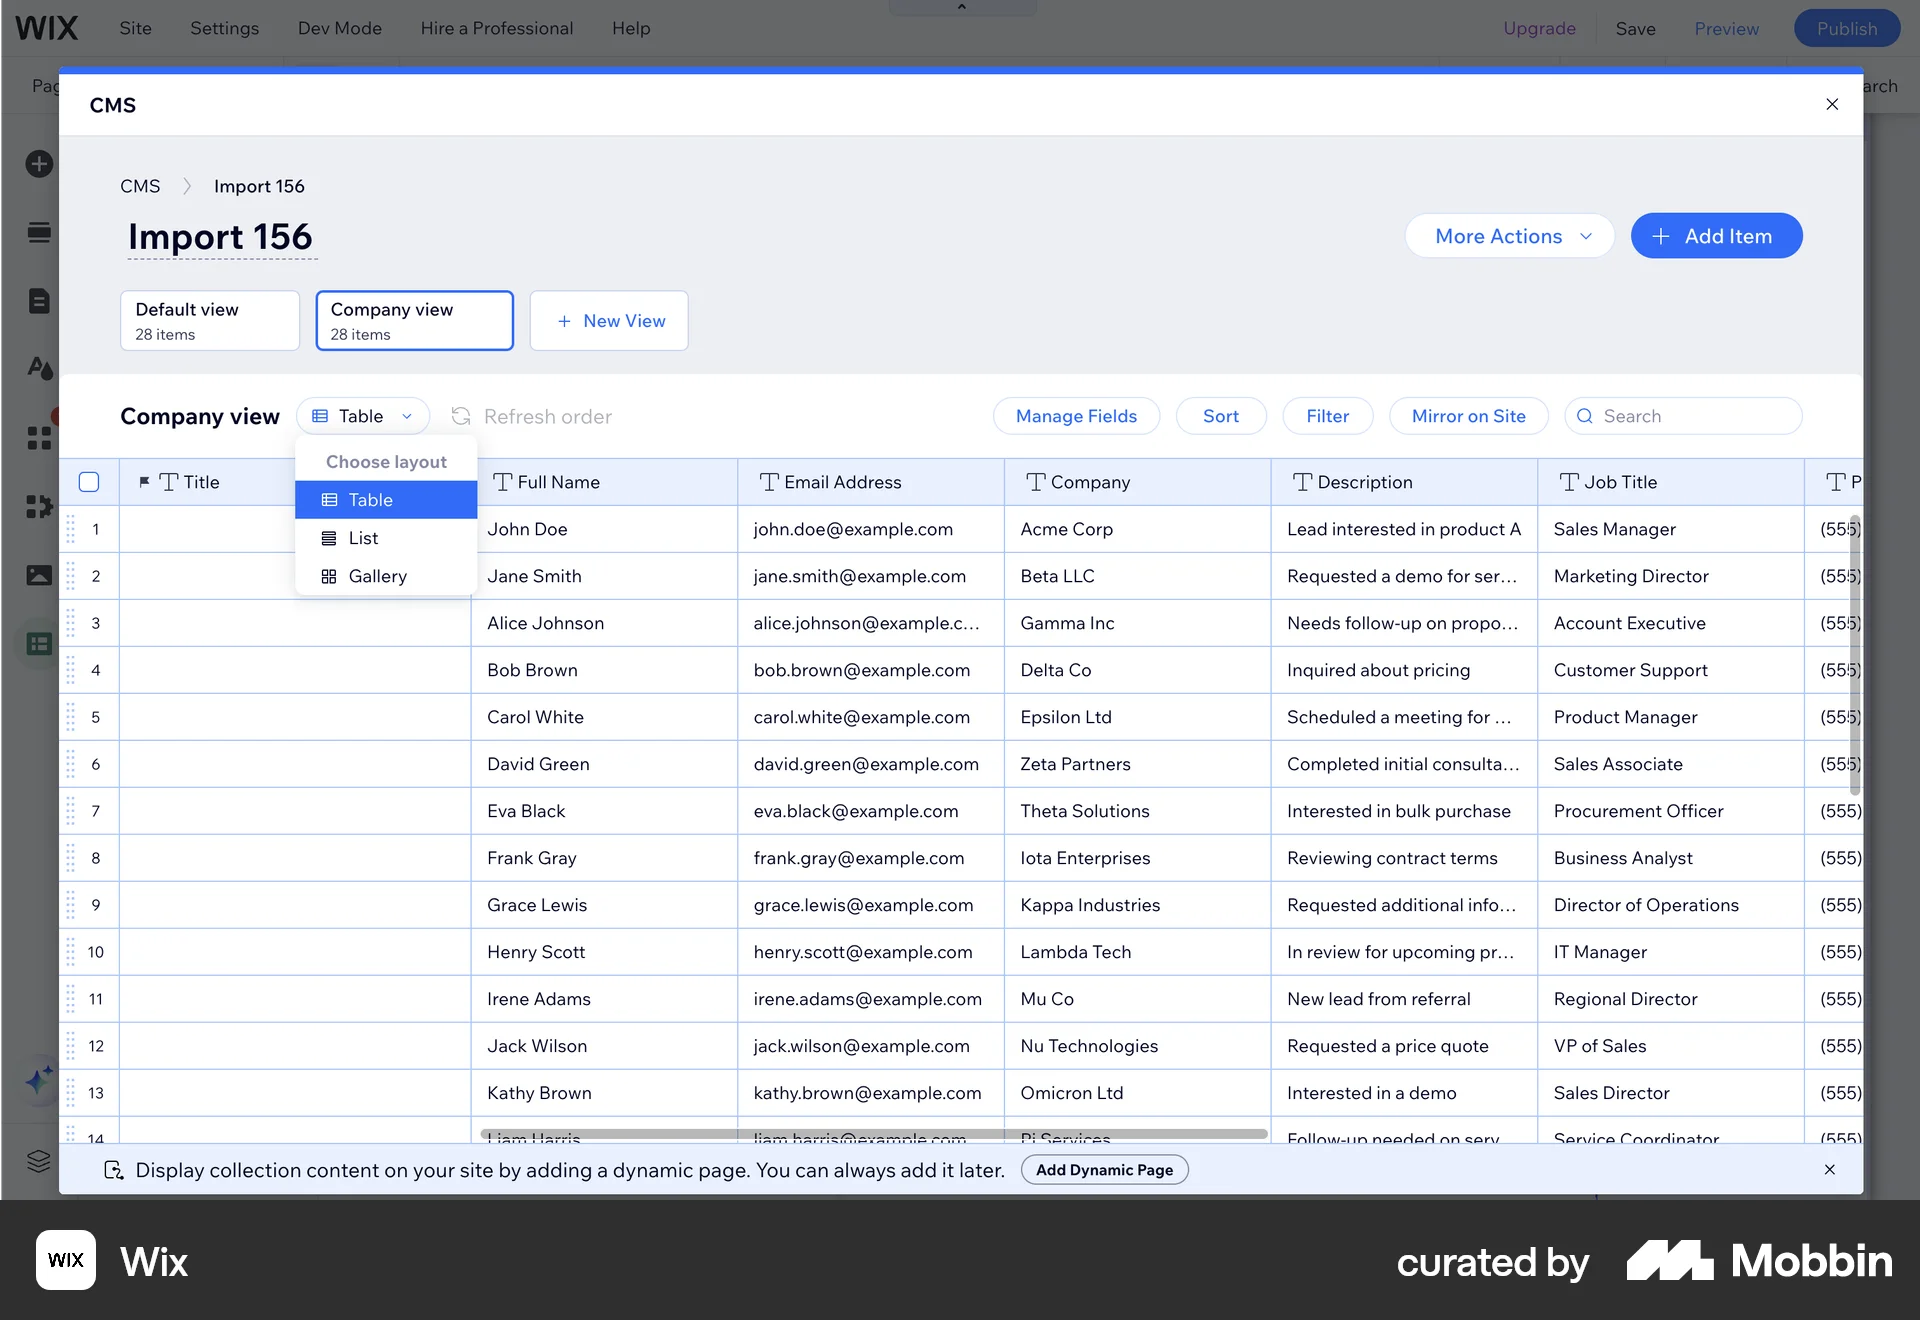Select Gallery from the Choose layout menu
The image size is (1920, 1320).
tap(378, 576)
